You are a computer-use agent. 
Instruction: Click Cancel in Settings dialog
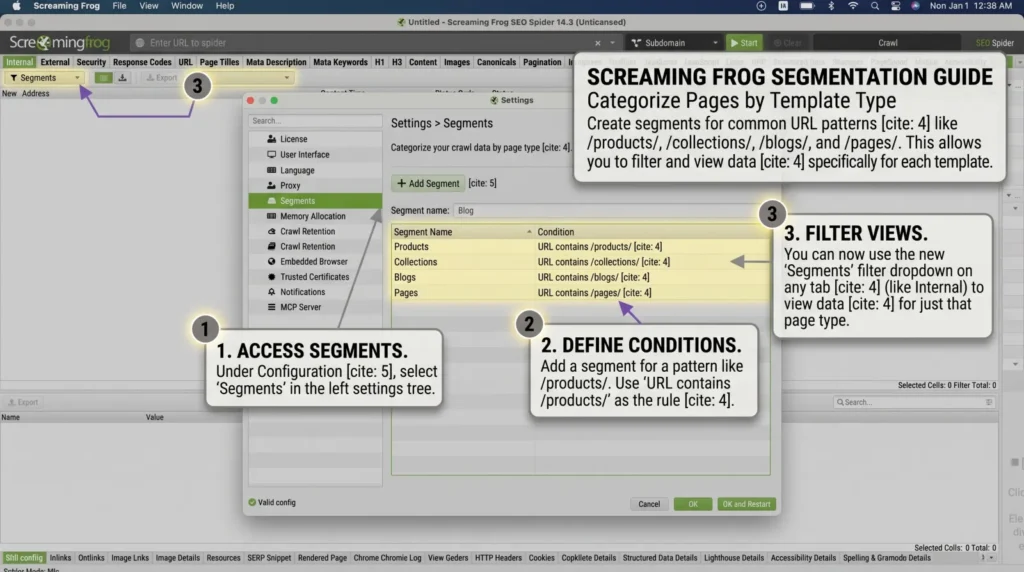648,504
